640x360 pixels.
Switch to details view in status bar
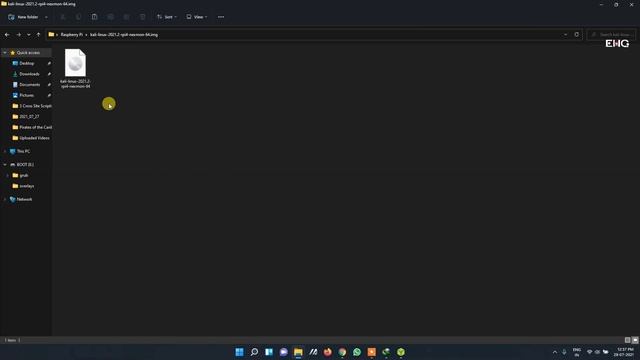pos(628,340)
